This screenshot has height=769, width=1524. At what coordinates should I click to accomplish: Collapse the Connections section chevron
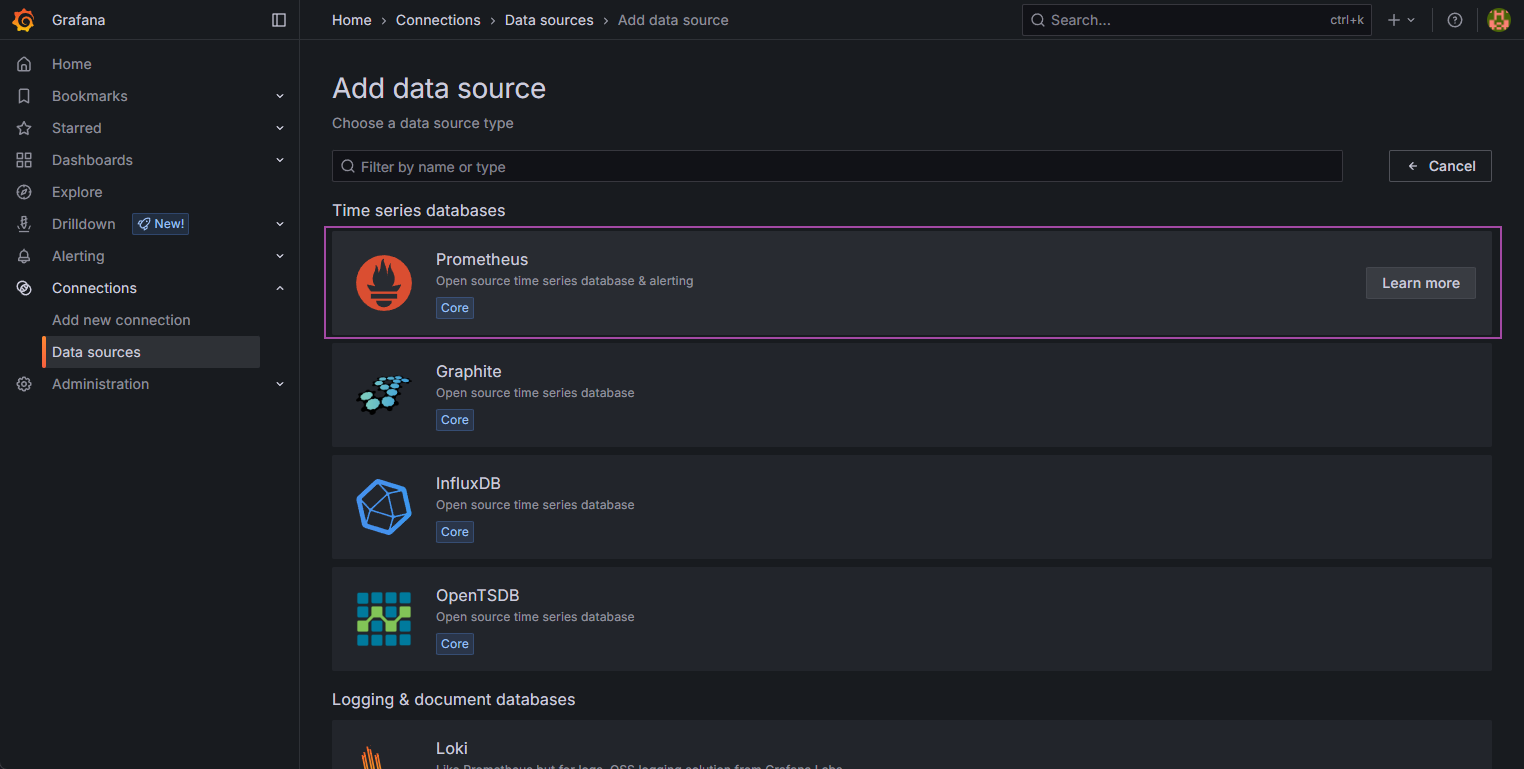click(x=280, y=288)
